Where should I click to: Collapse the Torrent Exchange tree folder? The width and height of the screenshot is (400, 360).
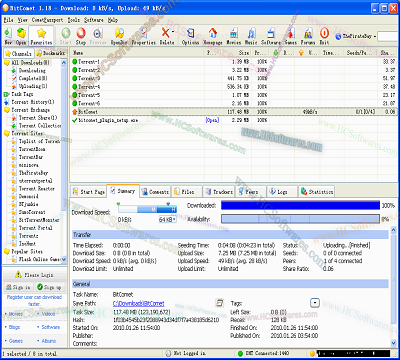tap(7, 110)
